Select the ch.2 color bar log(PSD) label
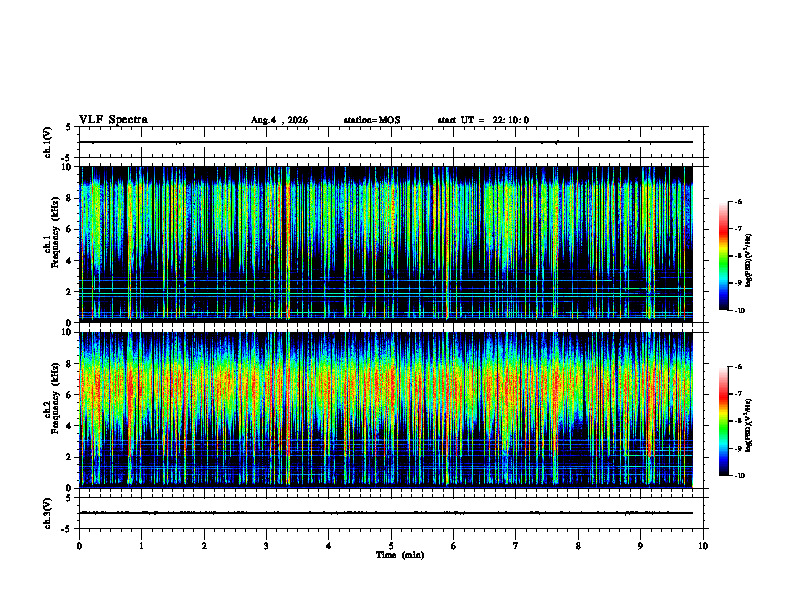 pos(749,425)
